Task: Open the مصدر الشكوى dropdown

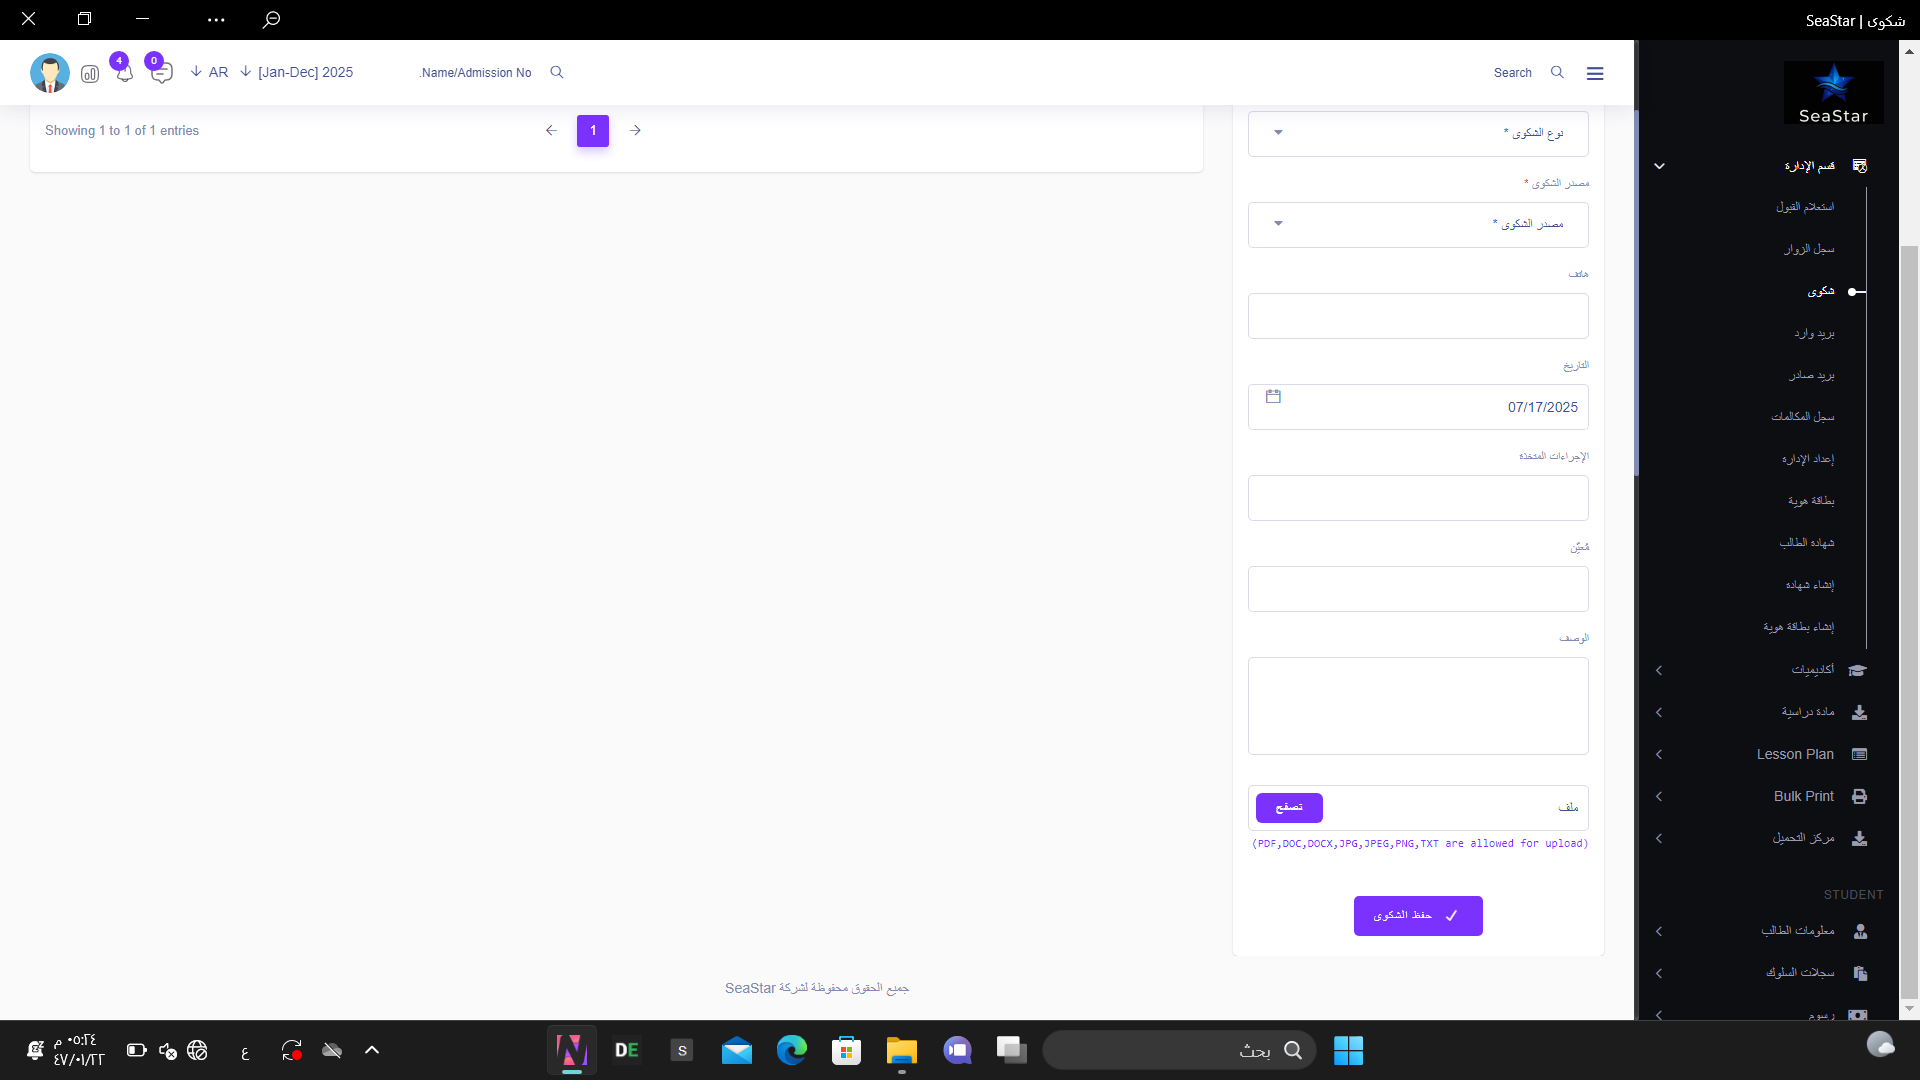Action: click(1417, 224)
